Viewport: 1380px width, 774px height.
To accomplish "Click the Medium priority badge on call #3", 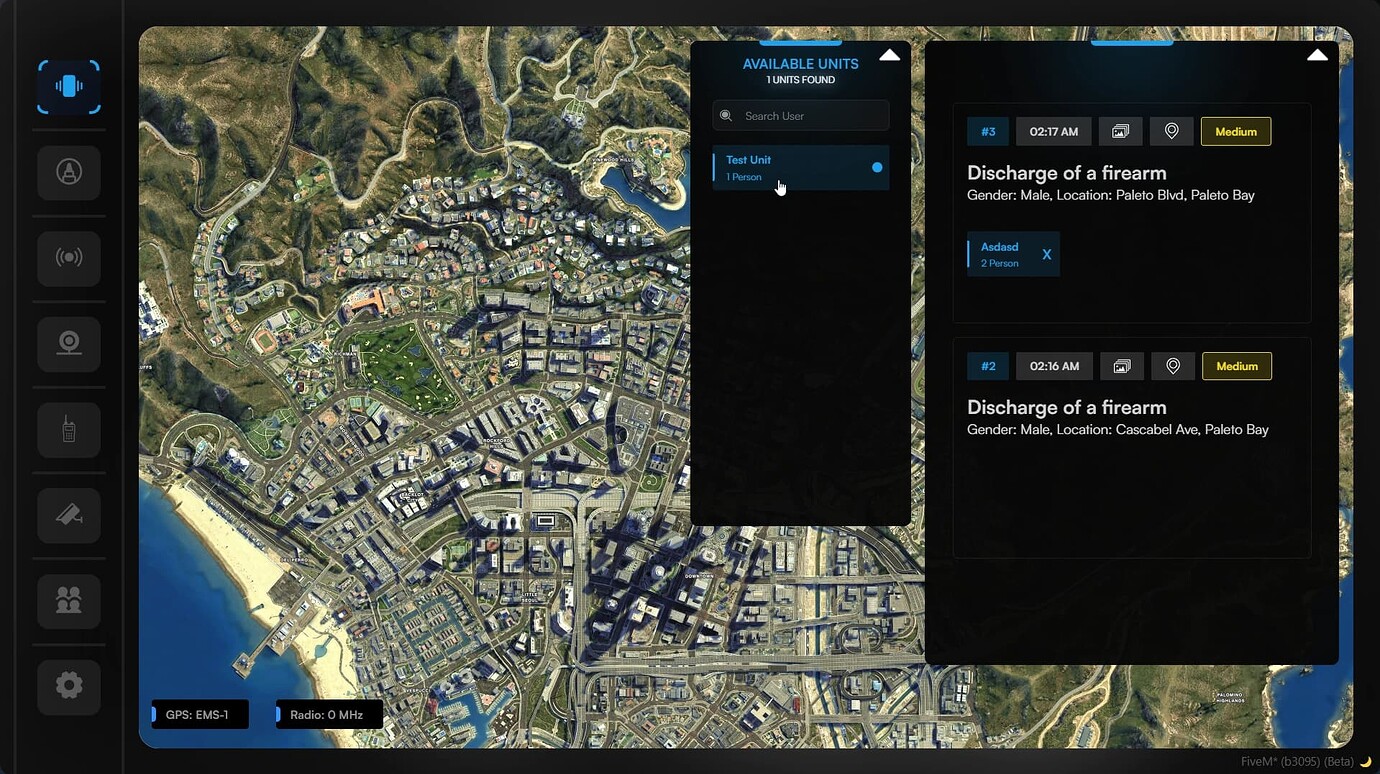I will tap(1236, 131).
